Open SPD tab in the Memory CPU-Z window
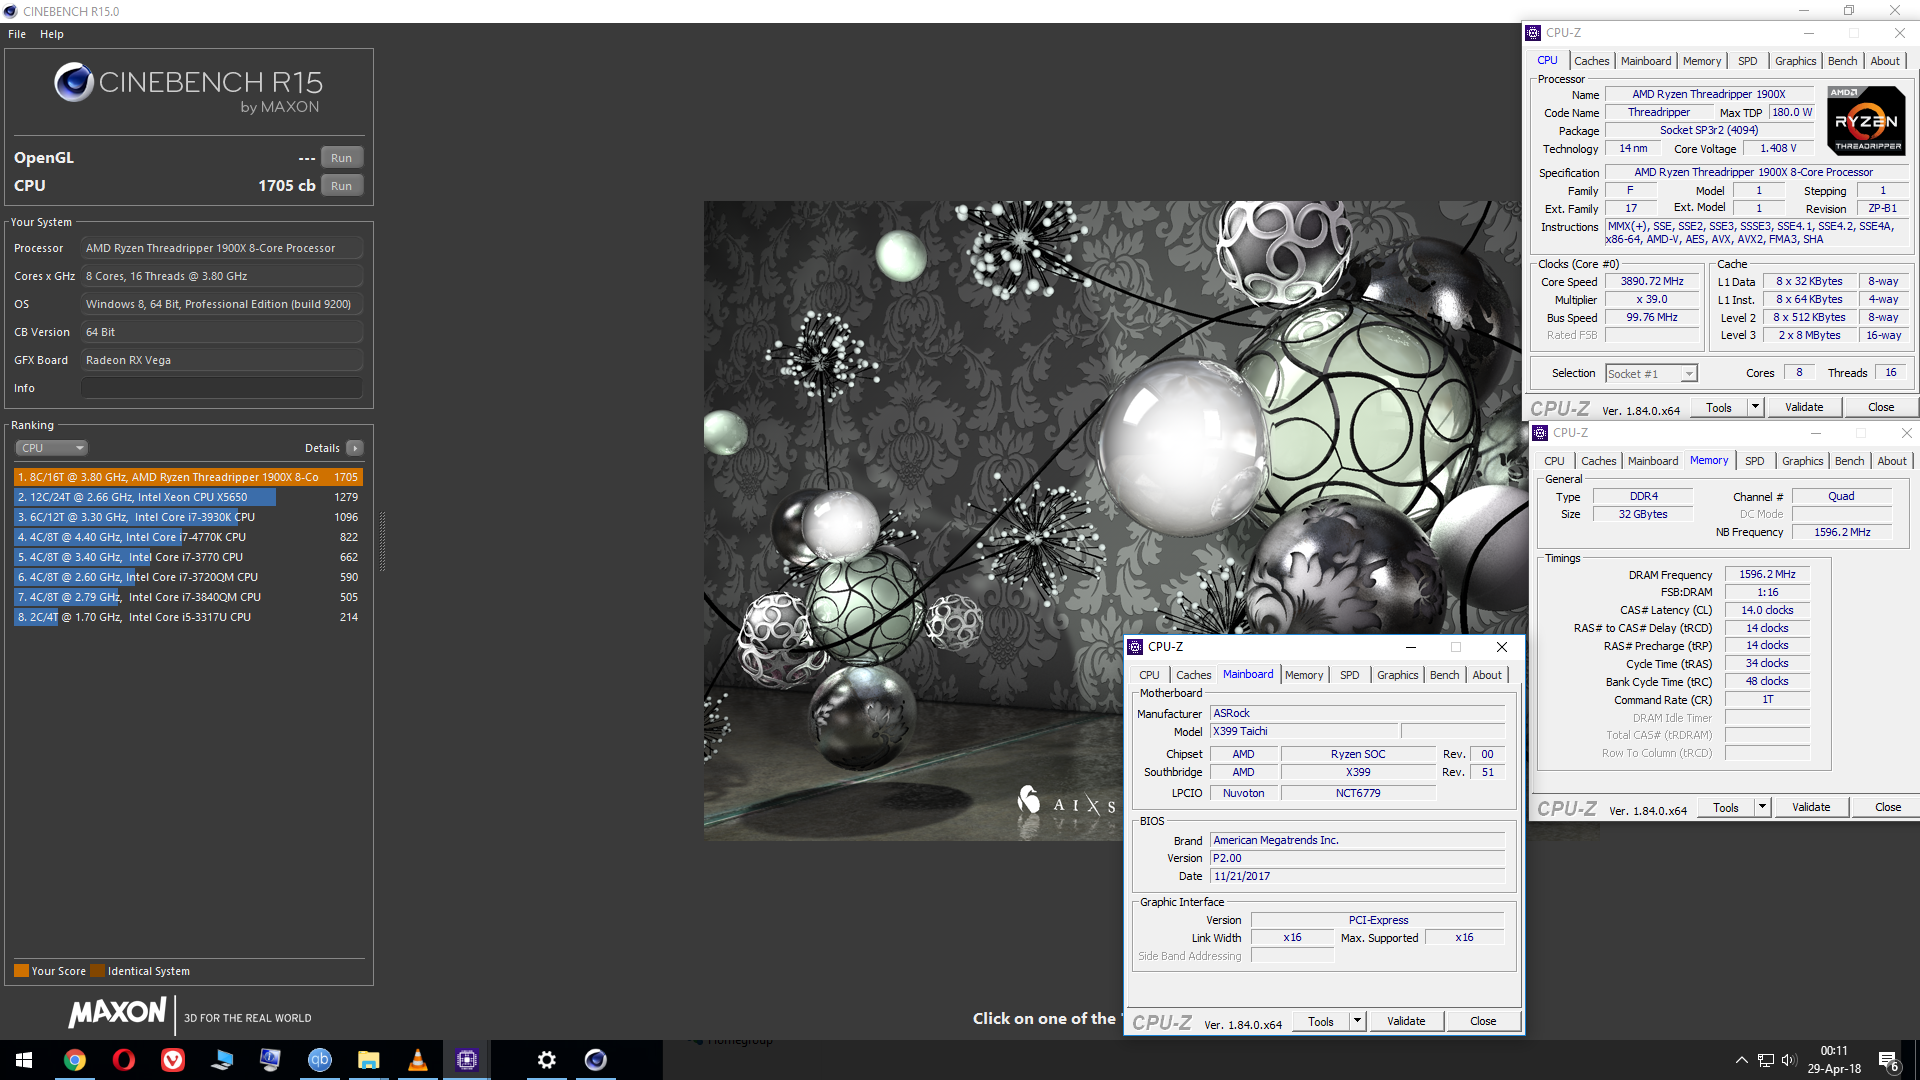1920x1080 pixels. (x=1754, y=461)
